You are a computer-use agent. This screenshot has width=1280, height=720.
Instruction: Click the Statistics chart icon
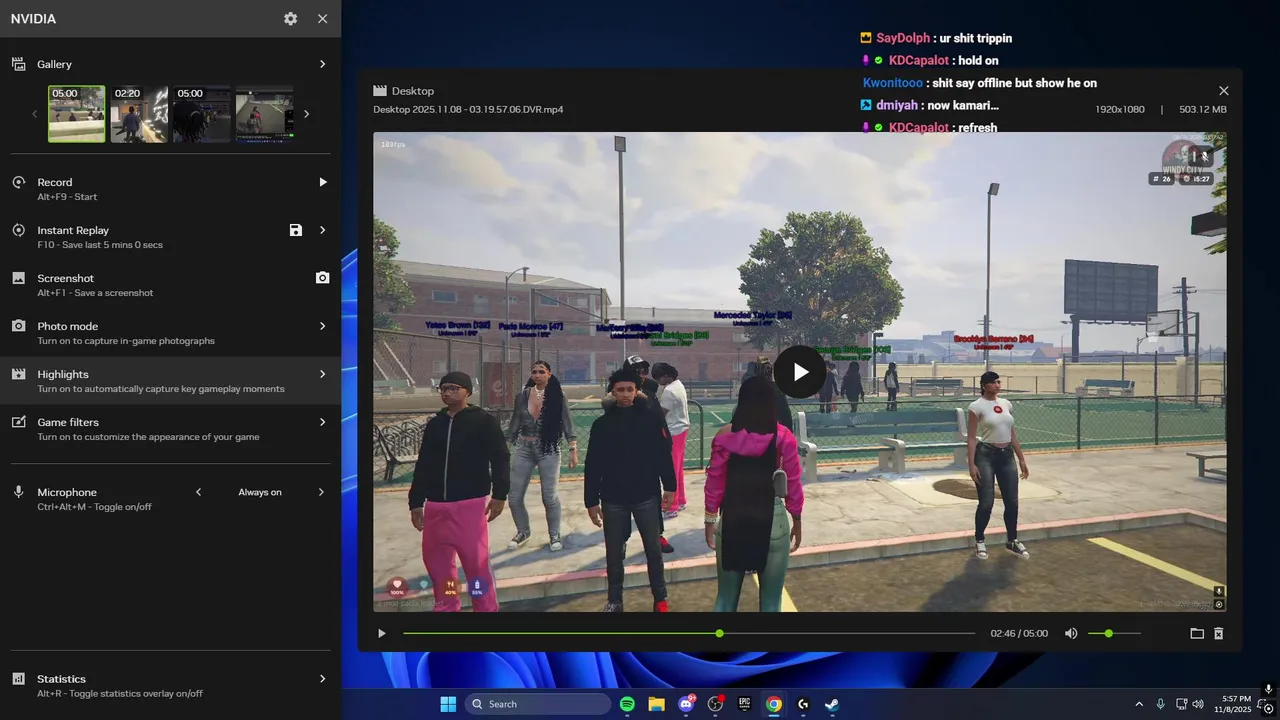pyautogui.click(x=18, y=679)
